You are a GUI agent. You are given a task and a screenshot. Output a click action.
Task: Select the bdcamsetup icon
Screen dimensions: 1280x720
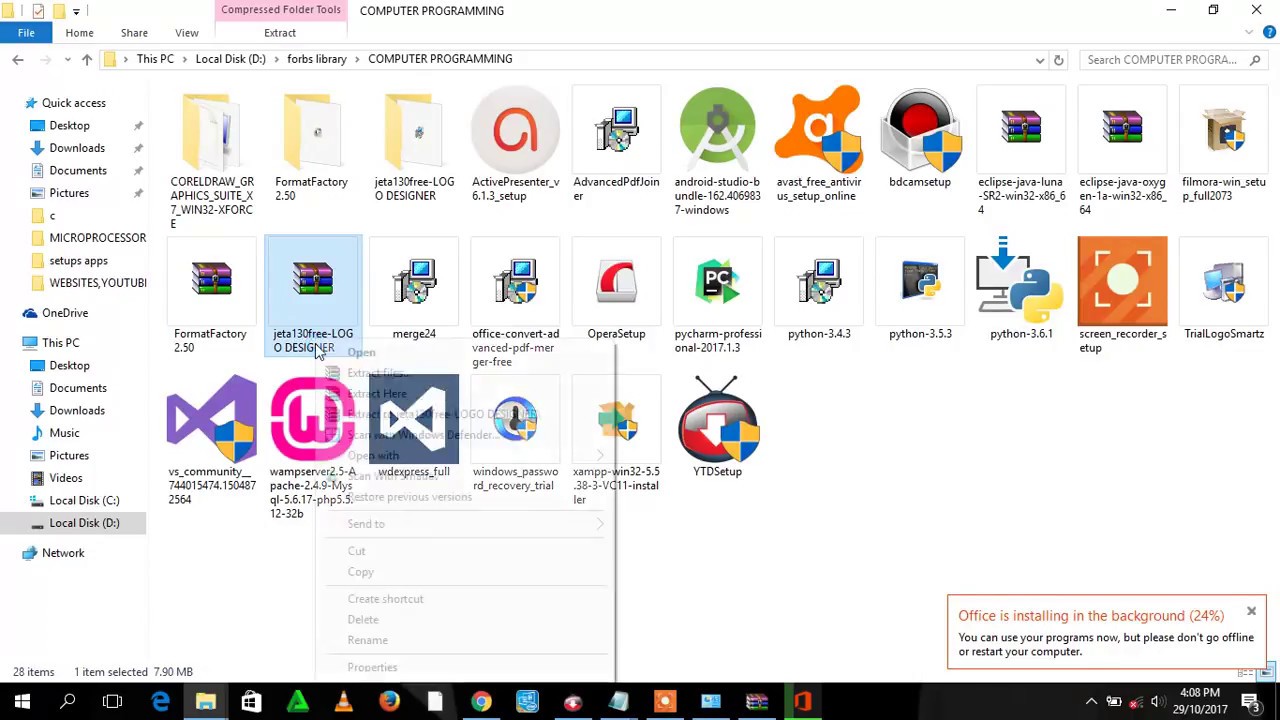click(x=920, y=130)
